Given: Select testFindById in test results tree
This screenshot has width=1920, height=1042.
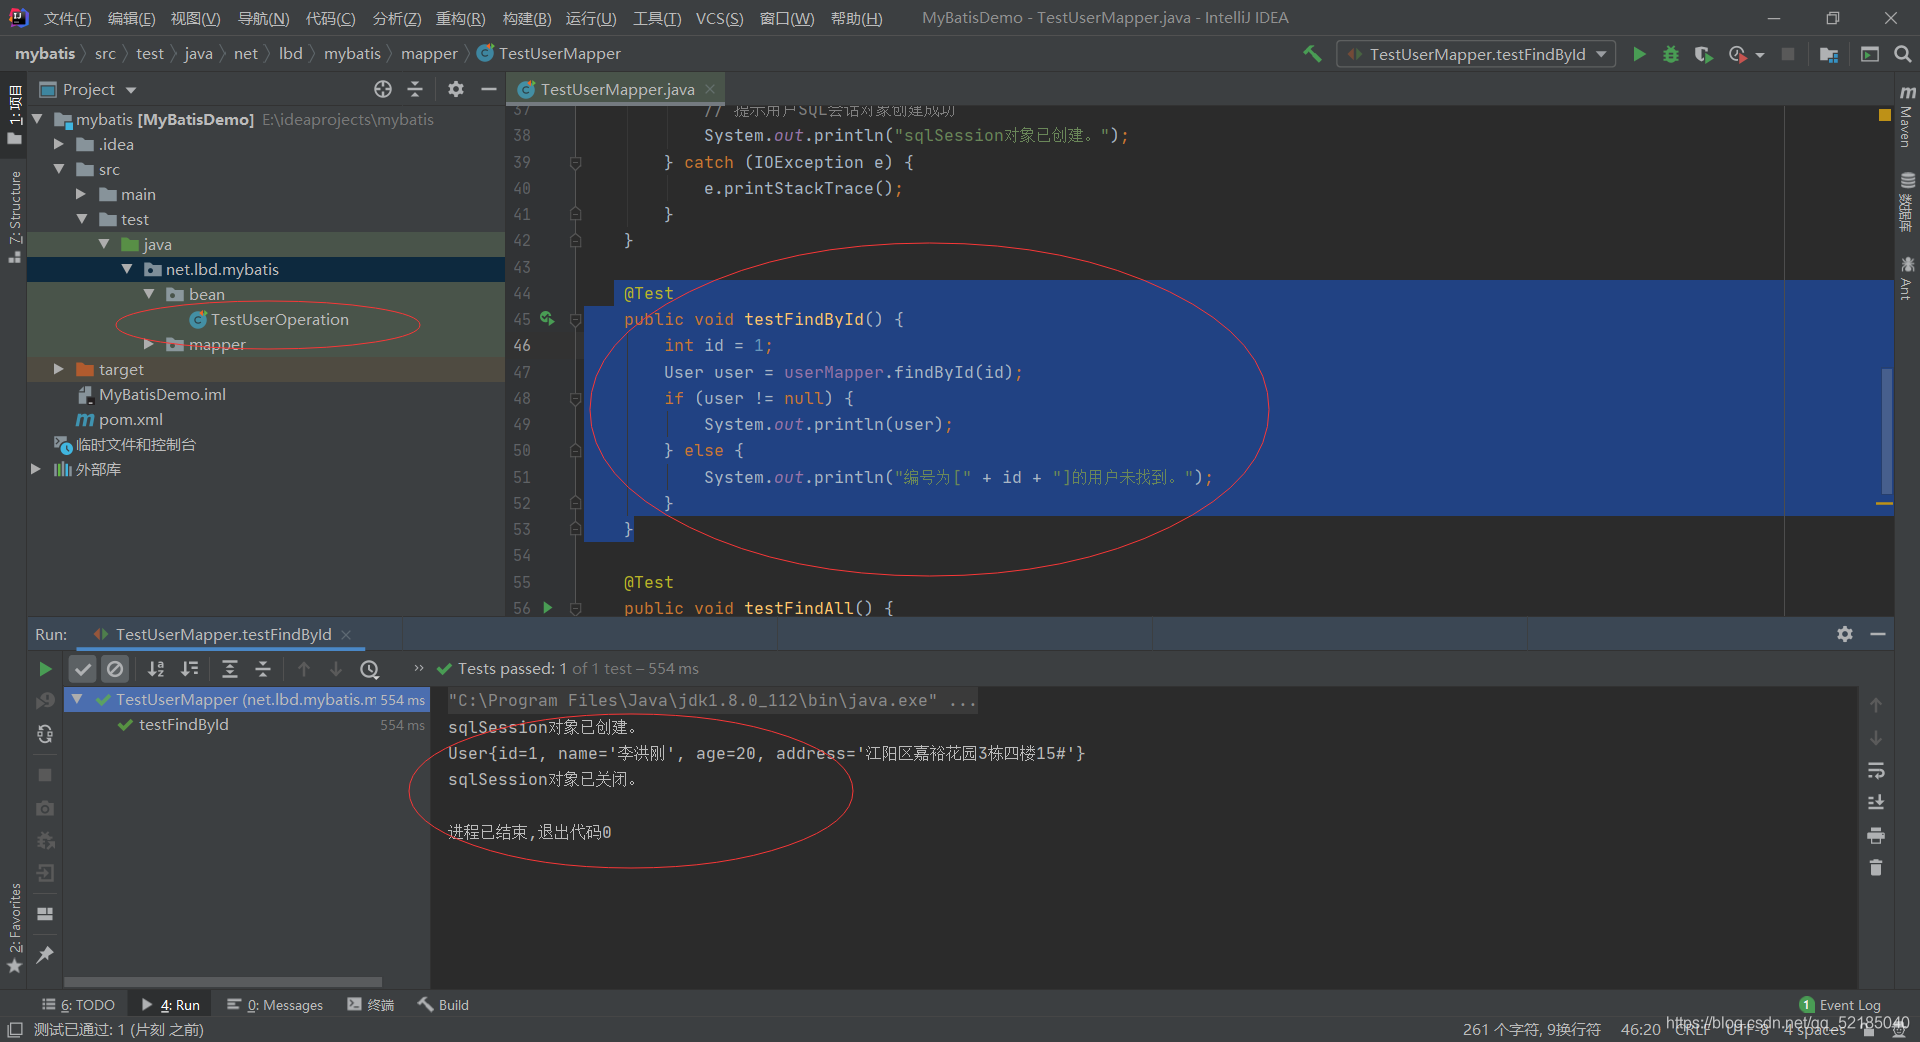Looking at the screenshot, I should pyautogui.click(x=183, y=725).
